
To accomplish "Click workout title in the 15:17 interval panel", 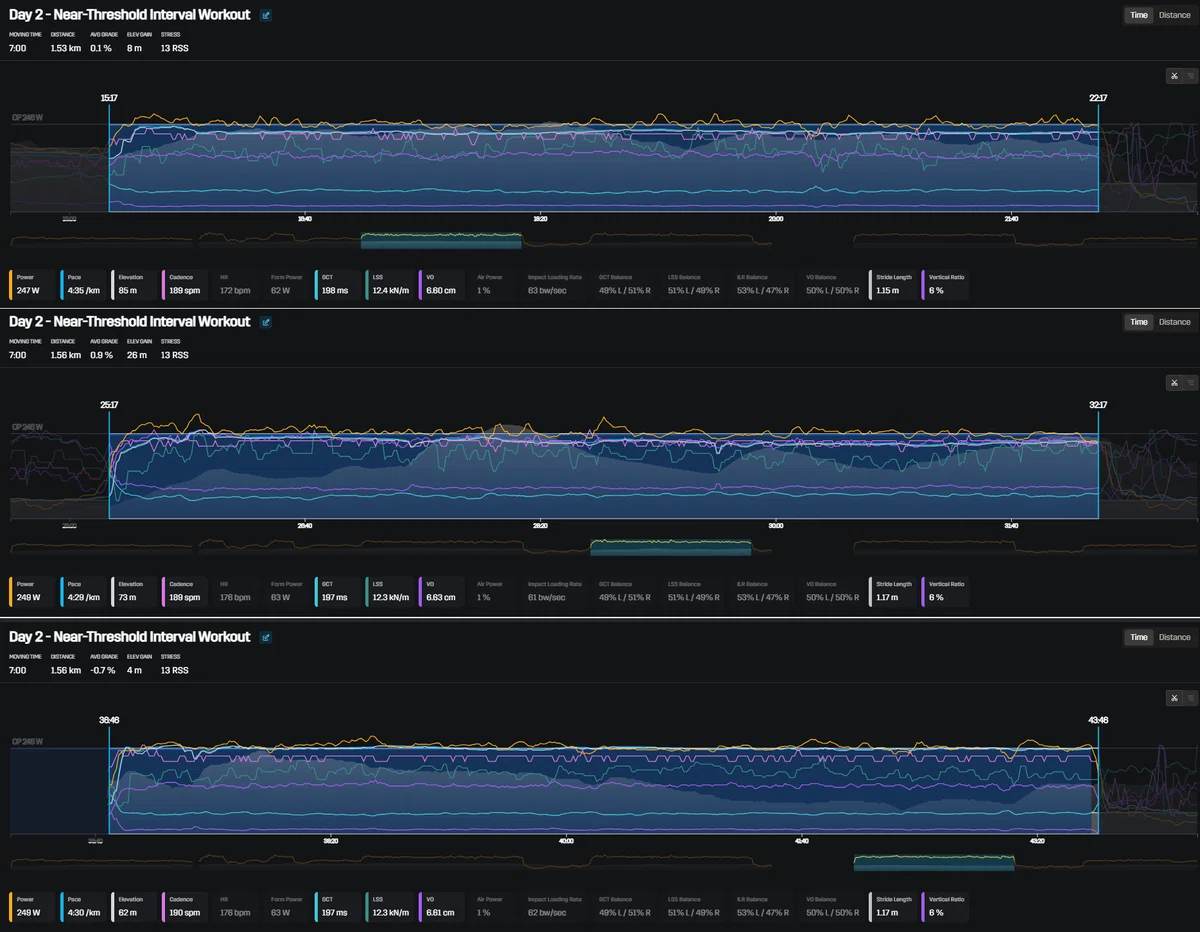I will tap(130, 15).
